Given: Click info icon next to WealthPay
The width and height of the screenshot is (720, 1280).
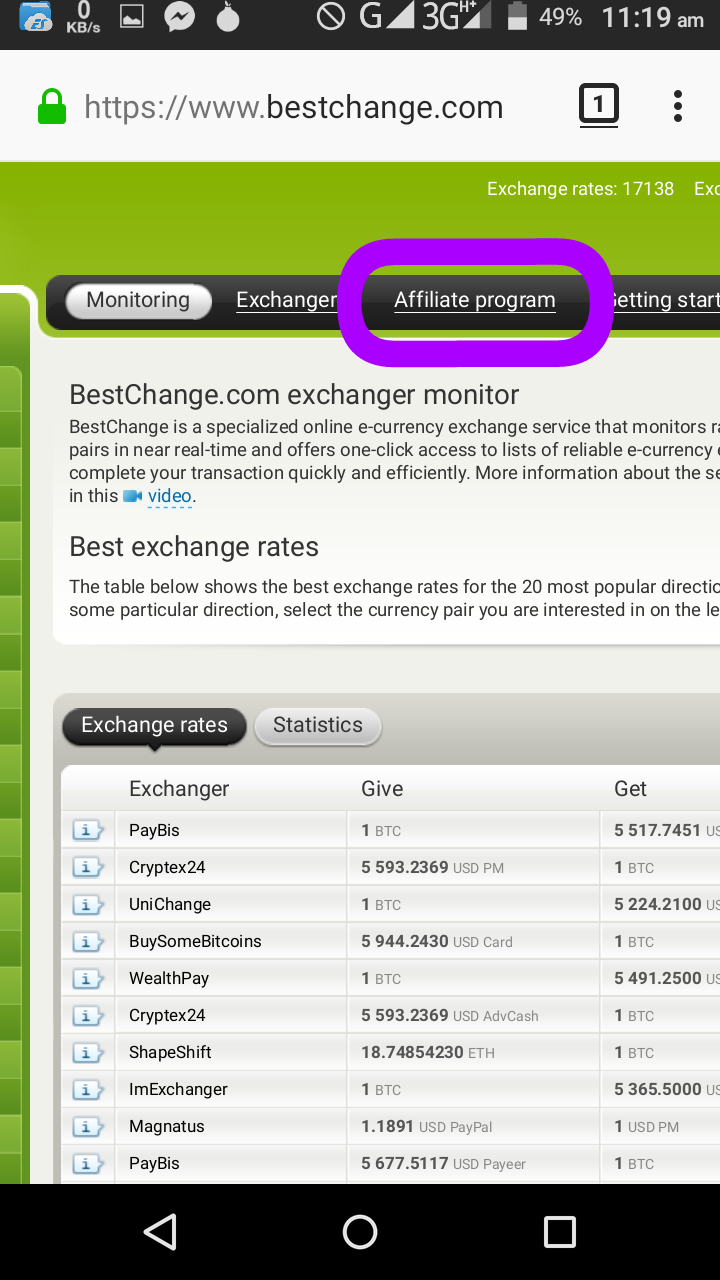Looking at the screenshot, I should pos(88,979).
